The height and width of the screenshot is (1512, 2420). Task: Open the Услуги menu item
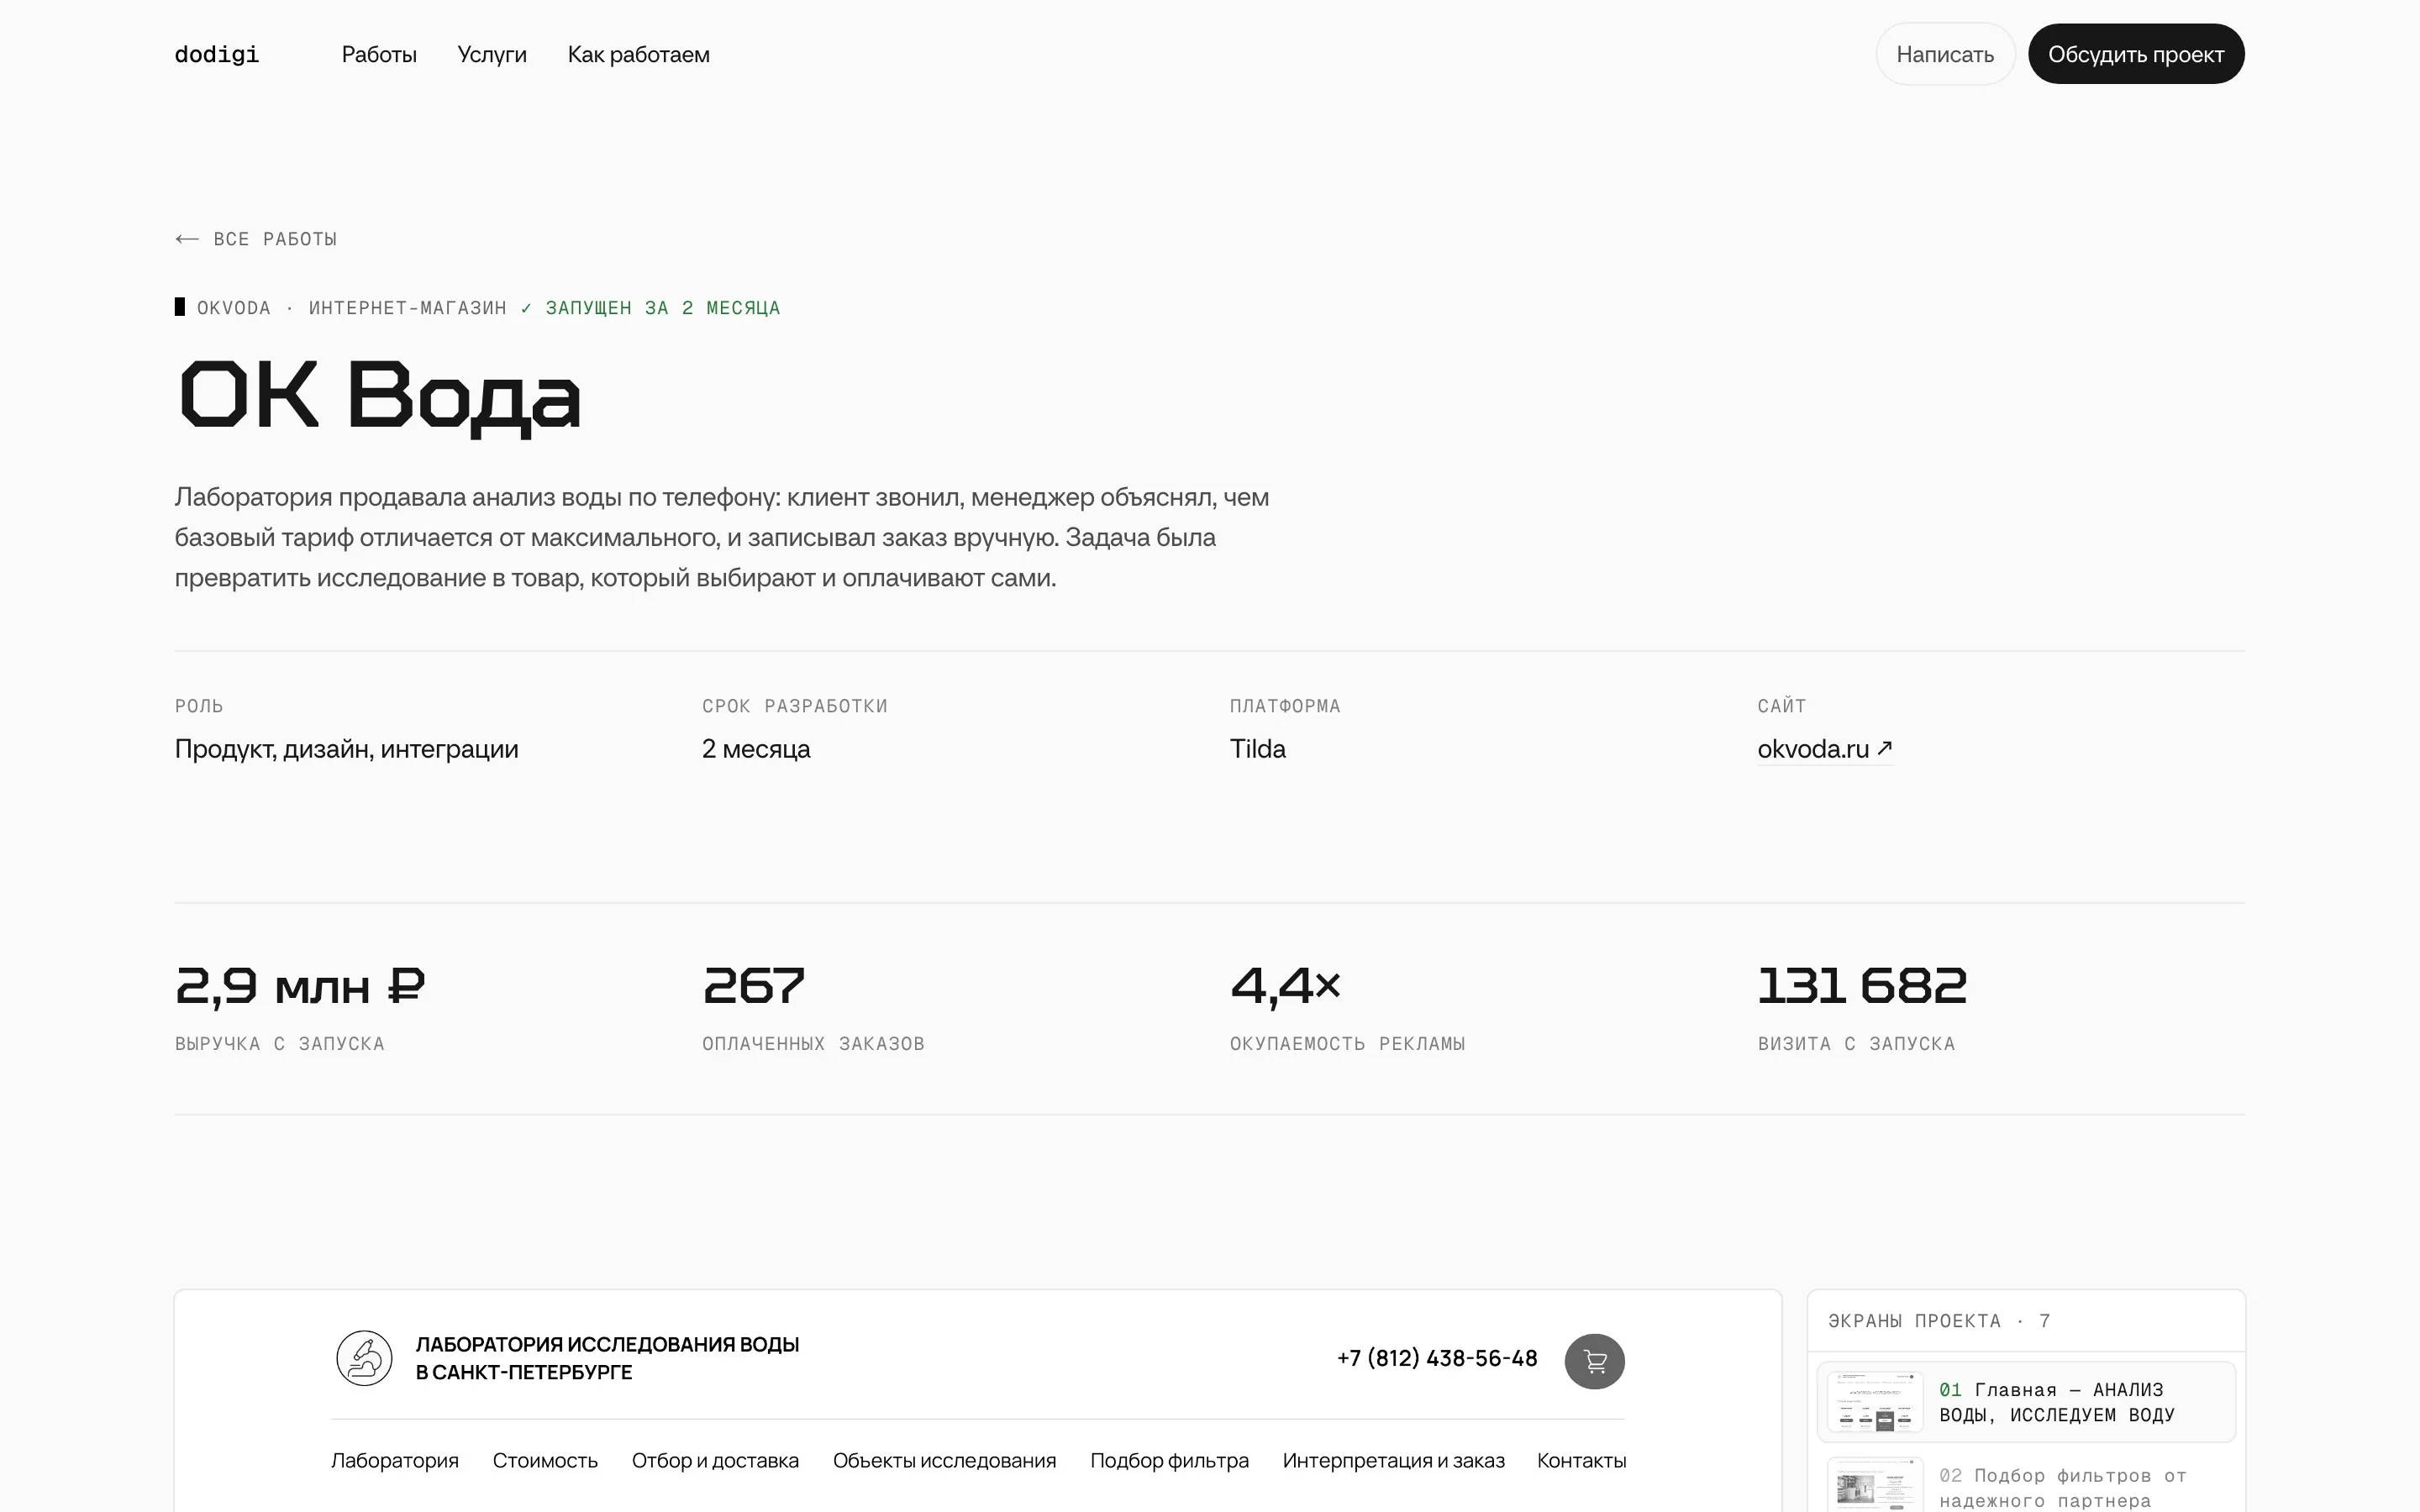point(492,54)
